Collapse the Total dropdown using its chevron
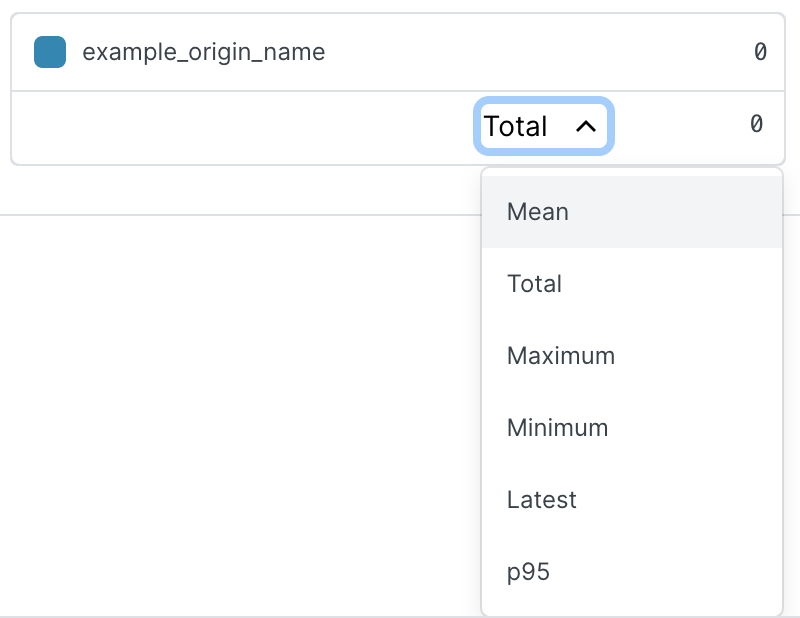 tap(584, 127)
